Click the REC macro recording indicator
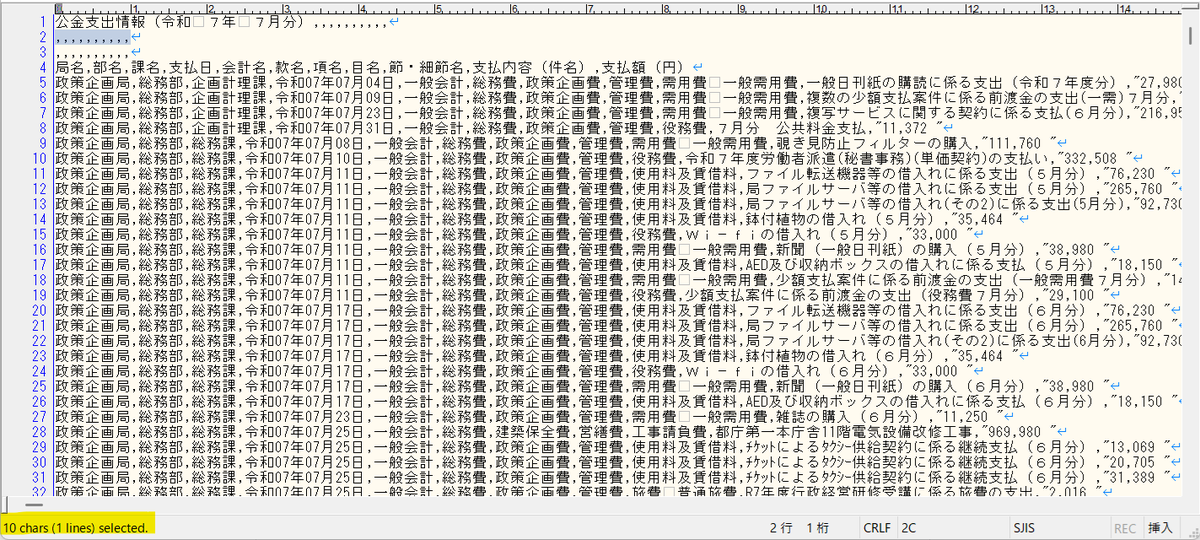The image size is (1200, 540). pyautogui.click(x=1125, y=526)
